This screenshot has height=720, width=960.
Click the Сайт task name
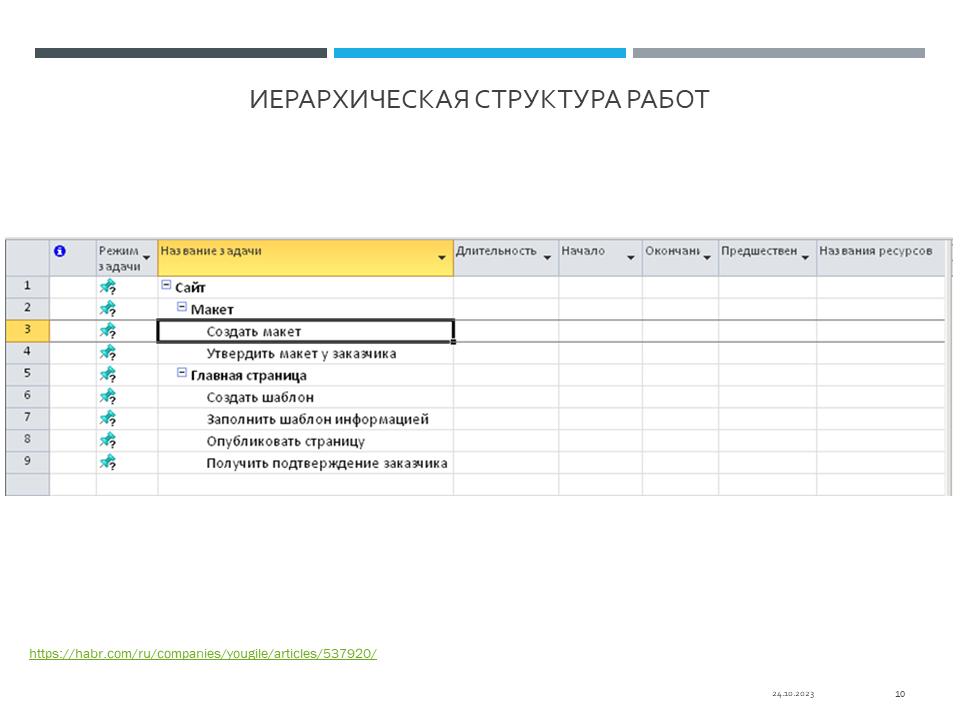coord(190,288)
